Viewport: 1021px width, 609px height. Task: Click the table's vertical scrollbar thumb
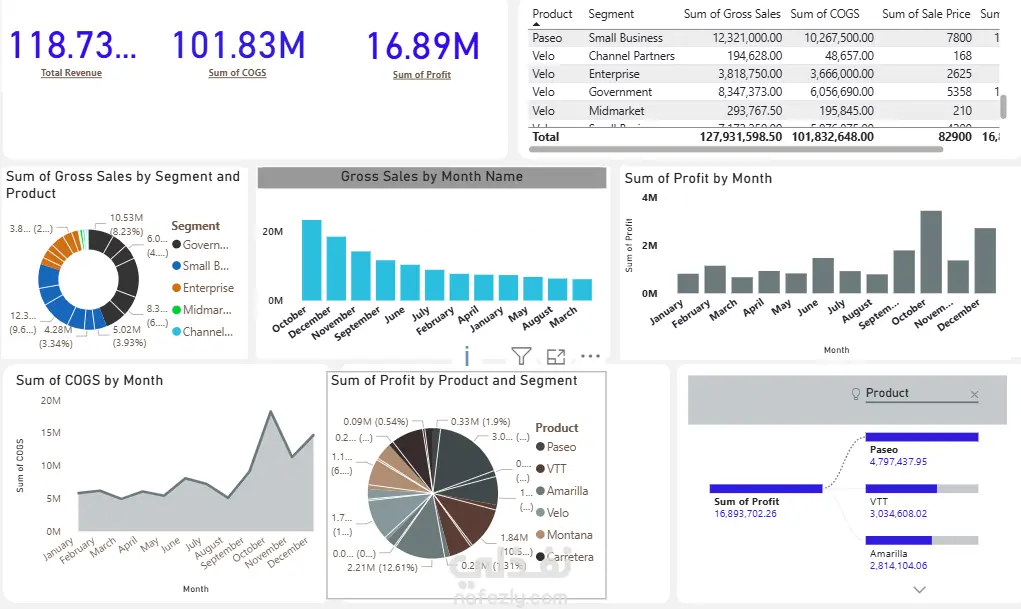1003,106
